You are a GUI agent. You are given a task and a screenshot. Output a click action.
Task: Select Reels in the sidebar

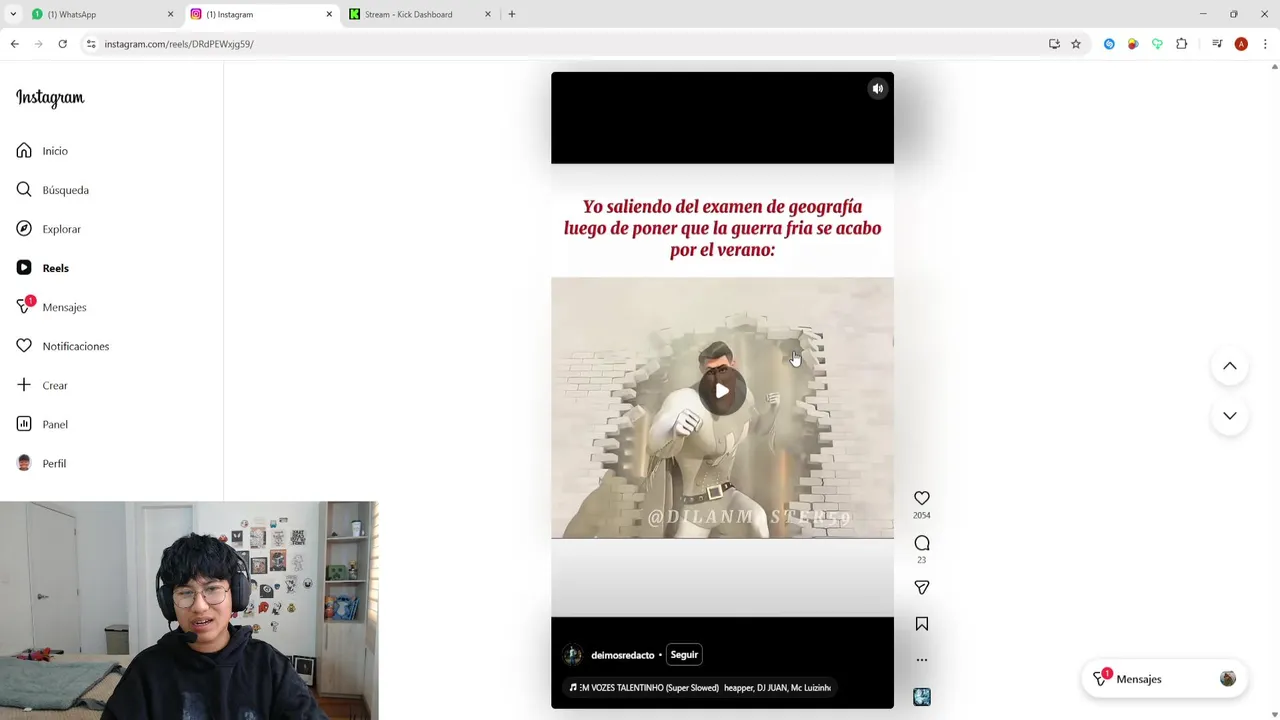42,268
